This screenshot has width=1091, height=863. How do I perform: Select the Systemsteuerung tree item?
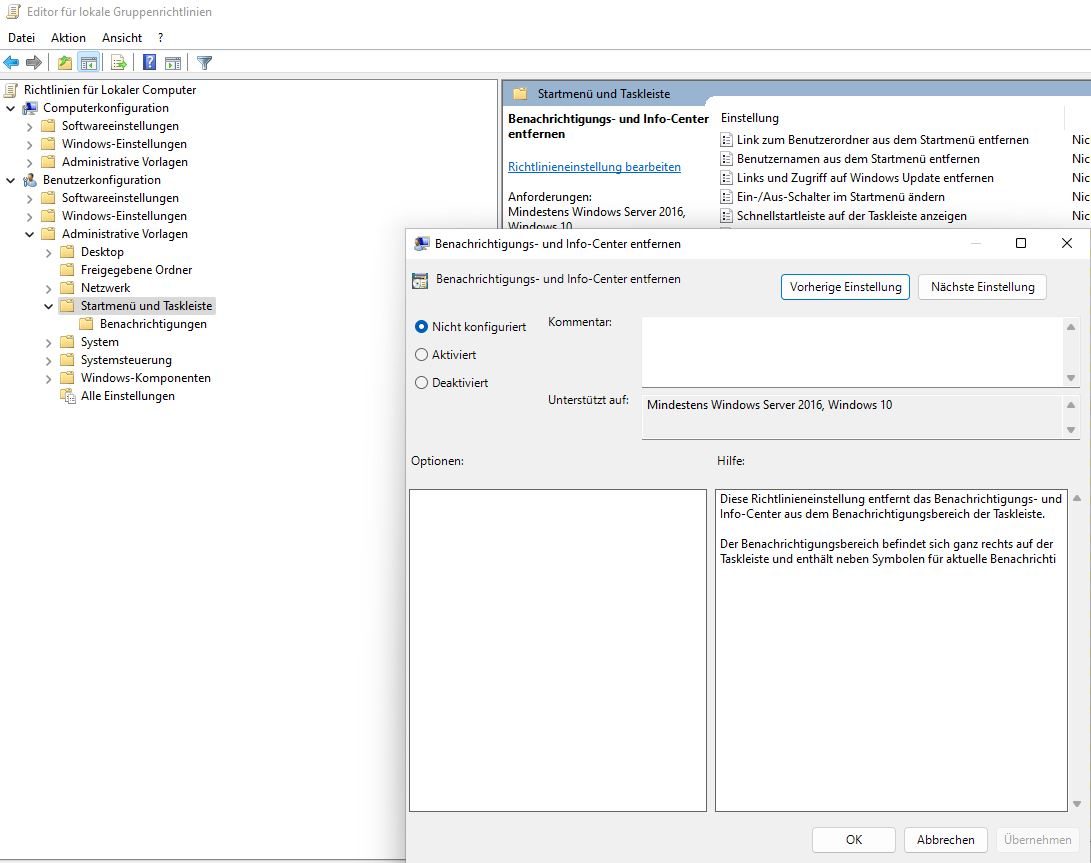[126, 360]
